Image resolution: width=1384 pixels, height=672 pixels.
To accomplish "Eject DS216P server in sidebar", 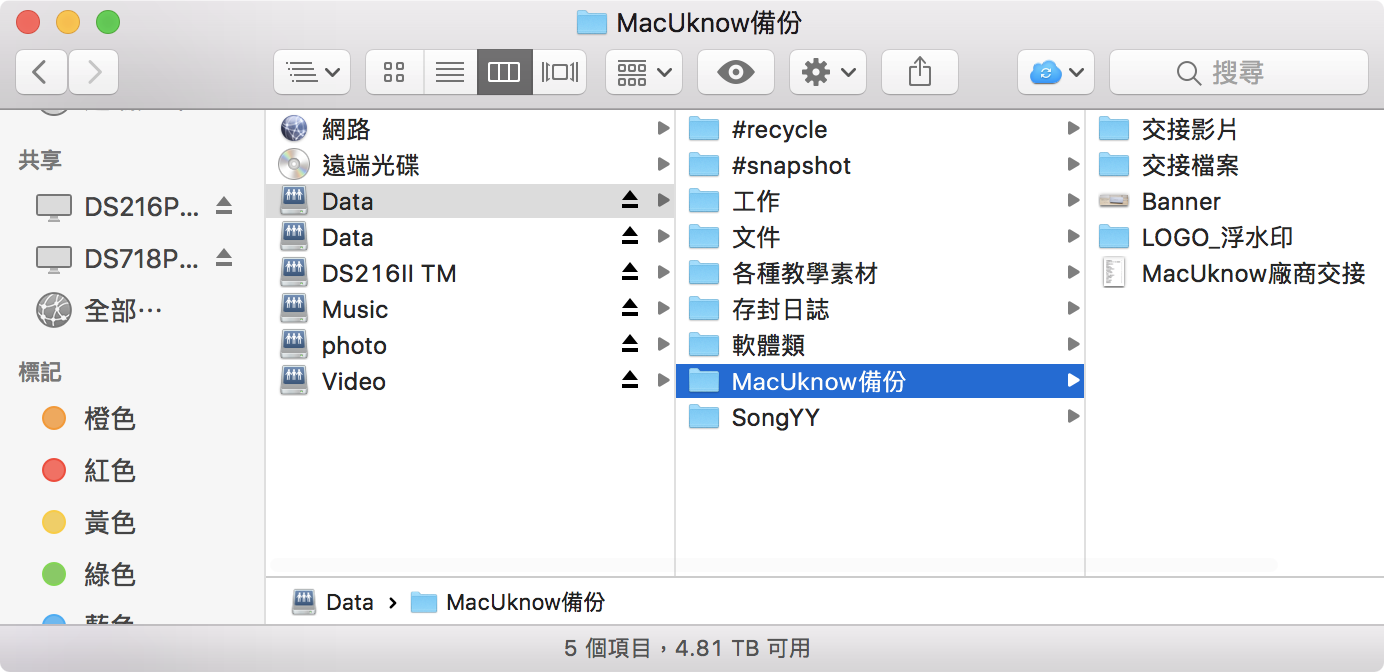I will (224, 206).
